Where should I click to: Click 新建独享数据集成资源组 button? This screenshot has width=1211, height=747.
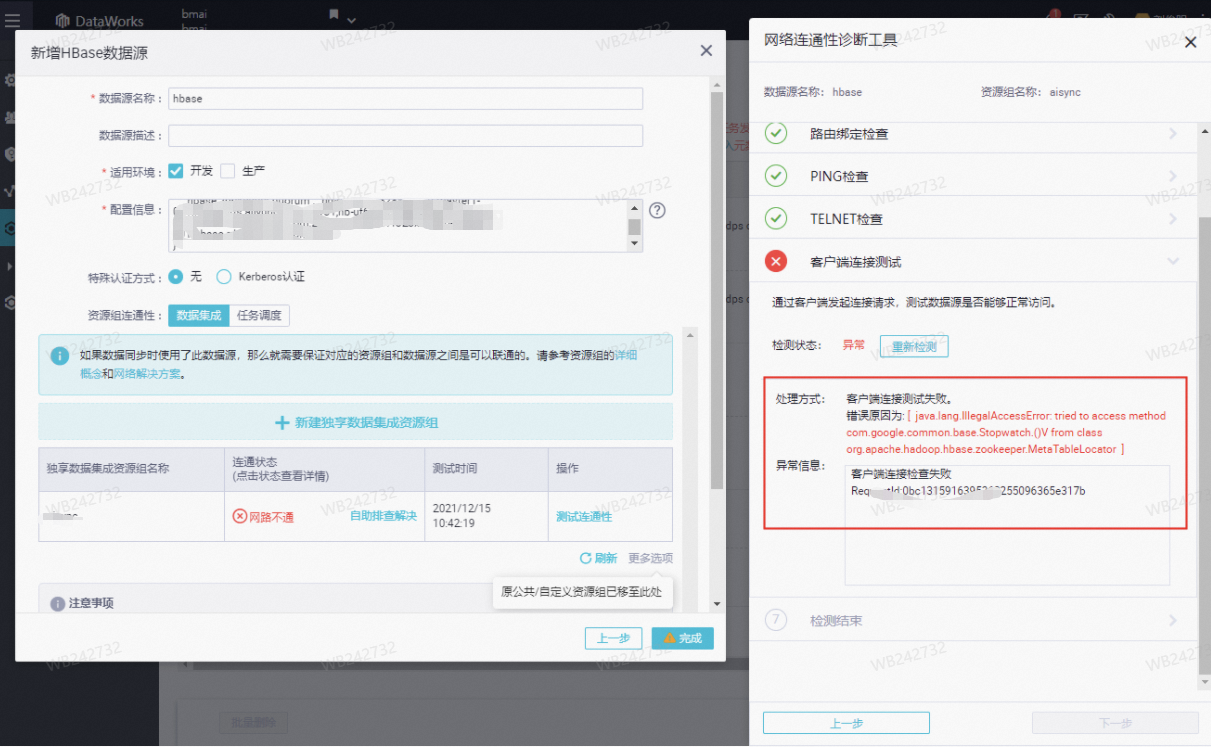[x=356, y=423]
